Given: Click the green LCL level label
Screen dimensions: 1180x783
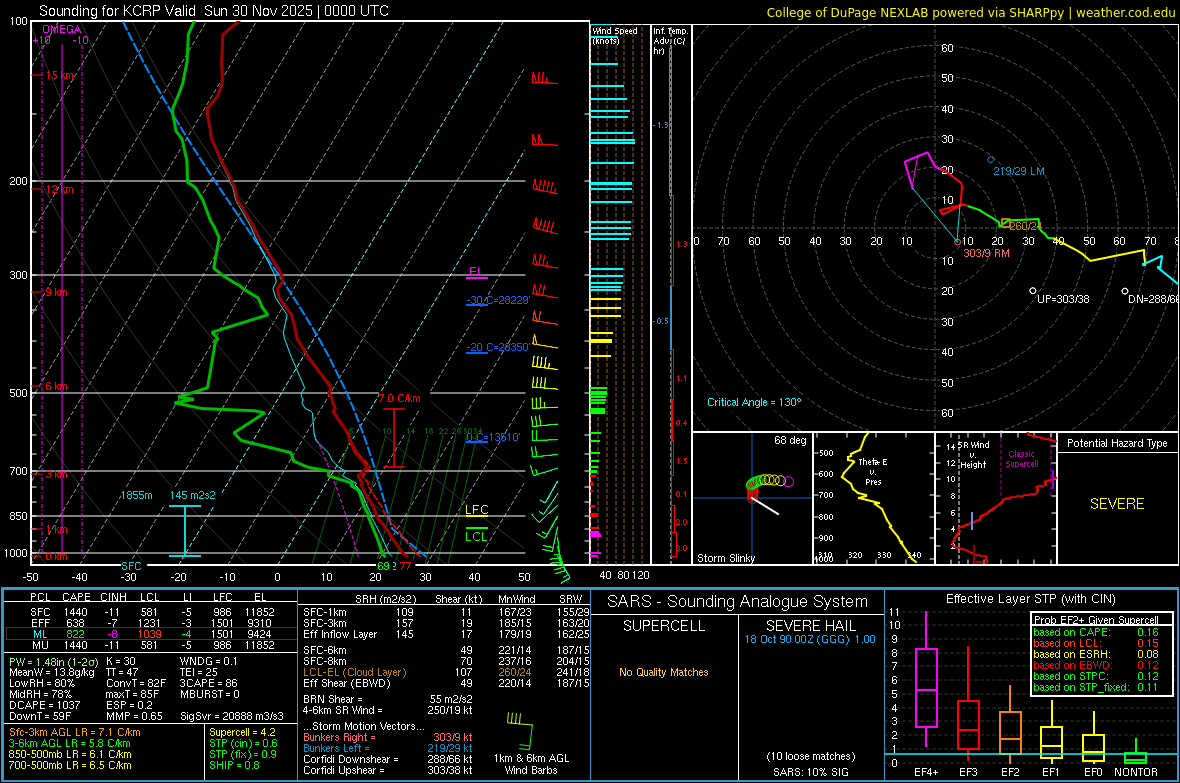Looking at the screenshot, I should point(476,536).
